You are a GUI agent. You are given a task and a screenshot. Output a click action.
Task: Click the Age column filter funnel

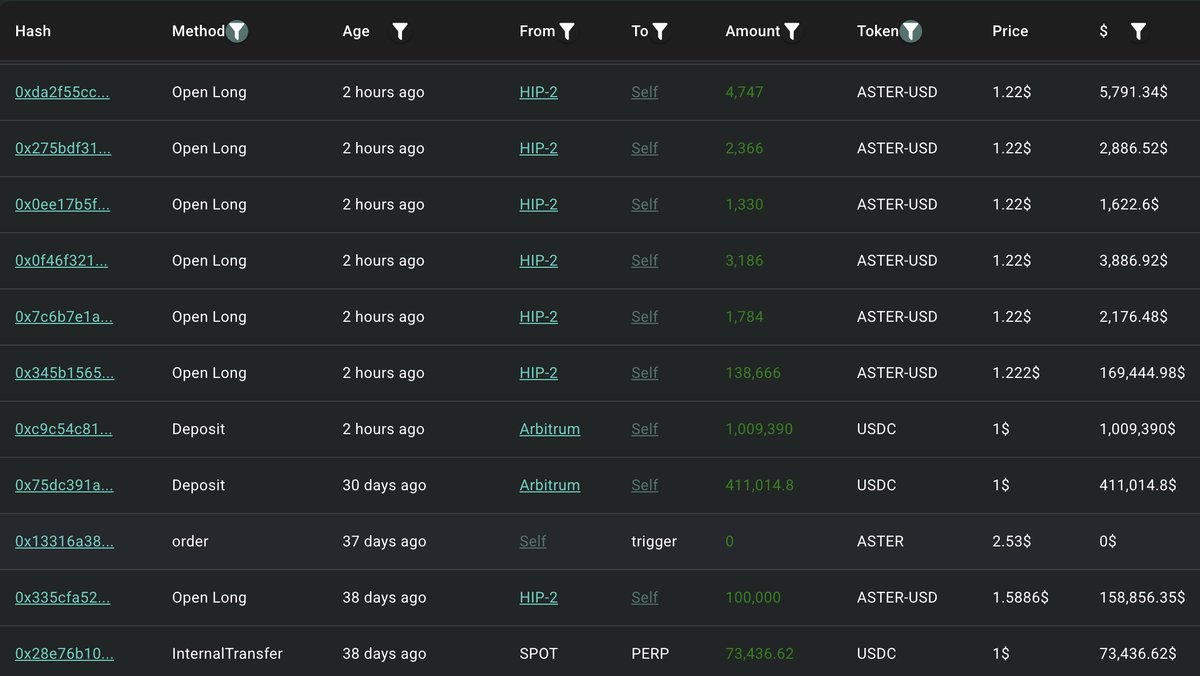(400, 31)
